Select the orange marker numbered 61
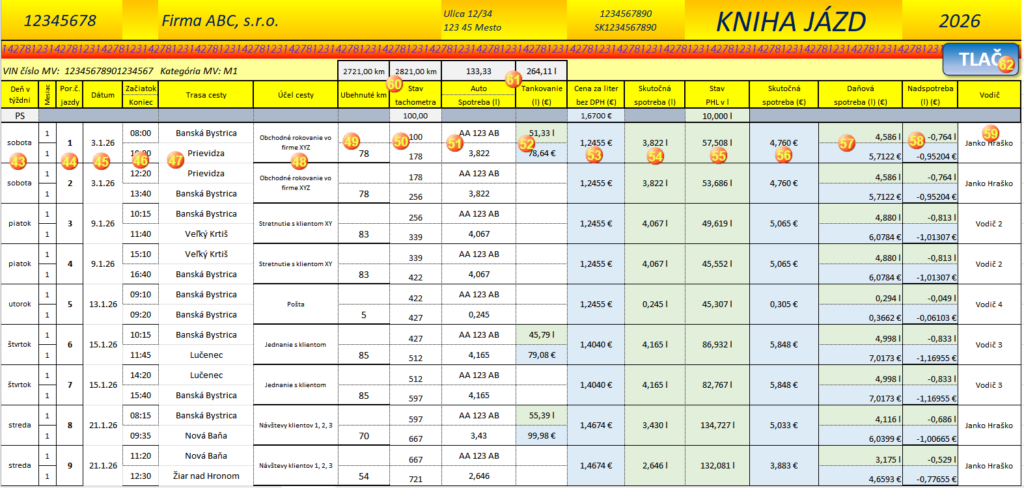This screenshot has height=488, width=1024. tap(513, 80)
